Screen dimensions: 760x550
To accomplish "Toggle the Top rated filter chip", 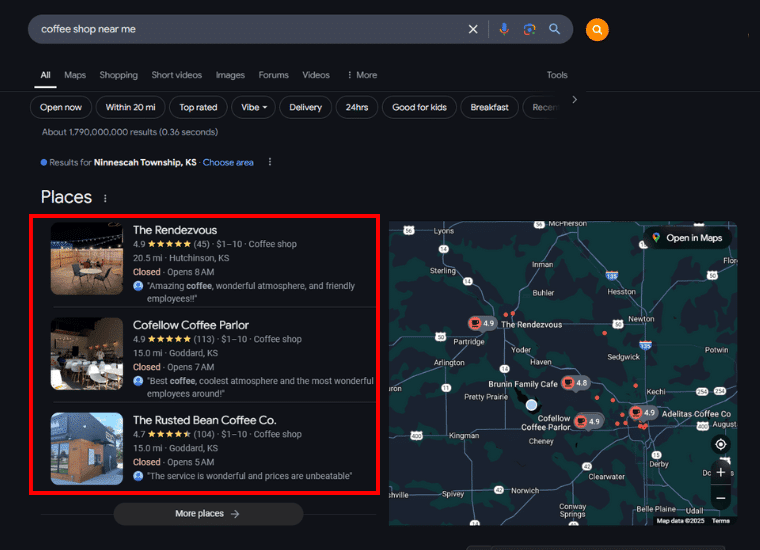I will point(198,107).
